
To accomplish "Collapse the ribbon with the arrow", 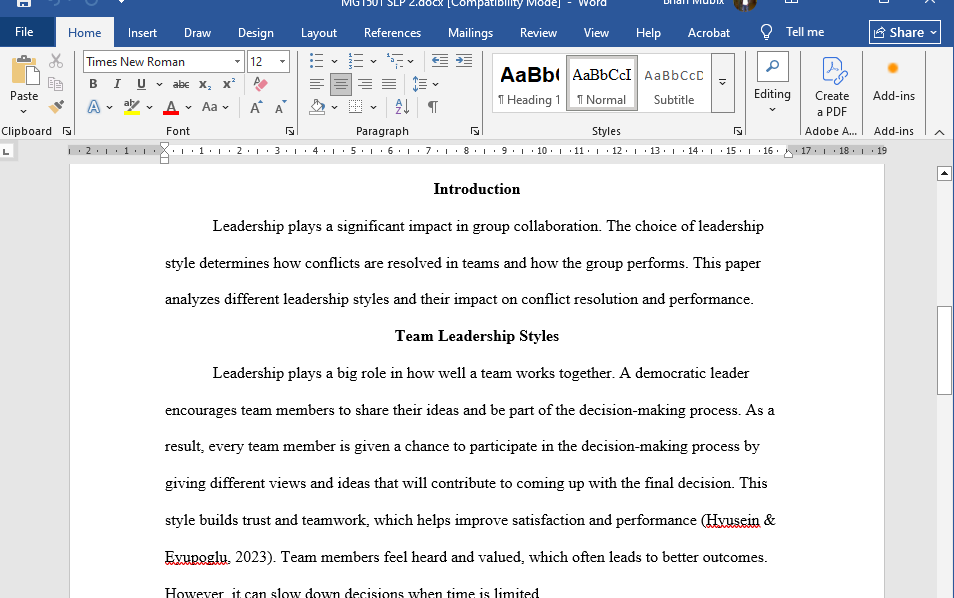I will coord(939,131).
